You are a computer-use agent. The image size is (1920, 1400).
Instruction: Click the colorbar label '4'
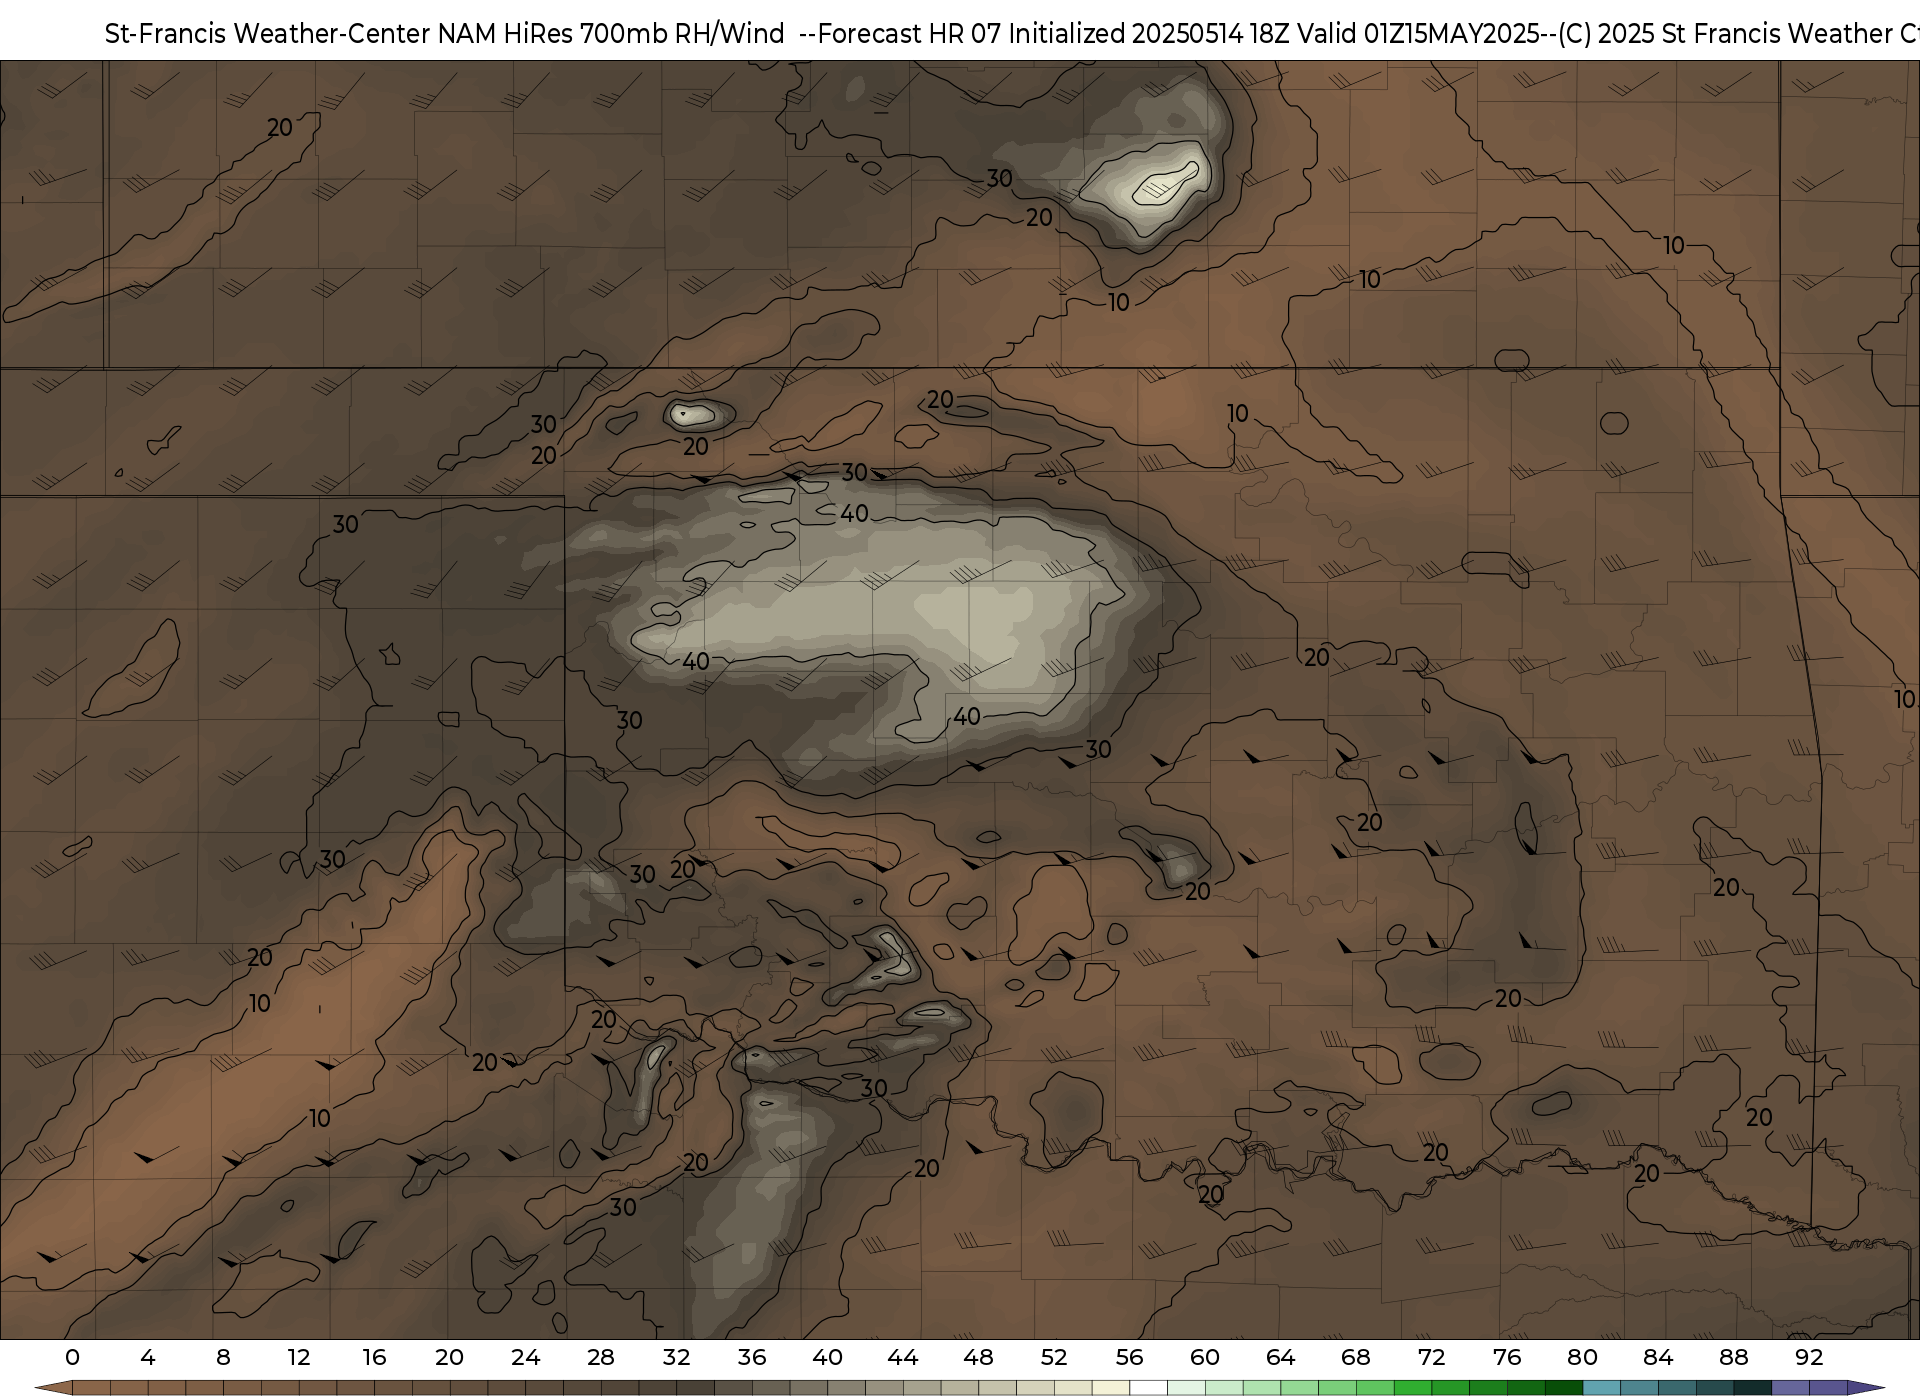148,1357
